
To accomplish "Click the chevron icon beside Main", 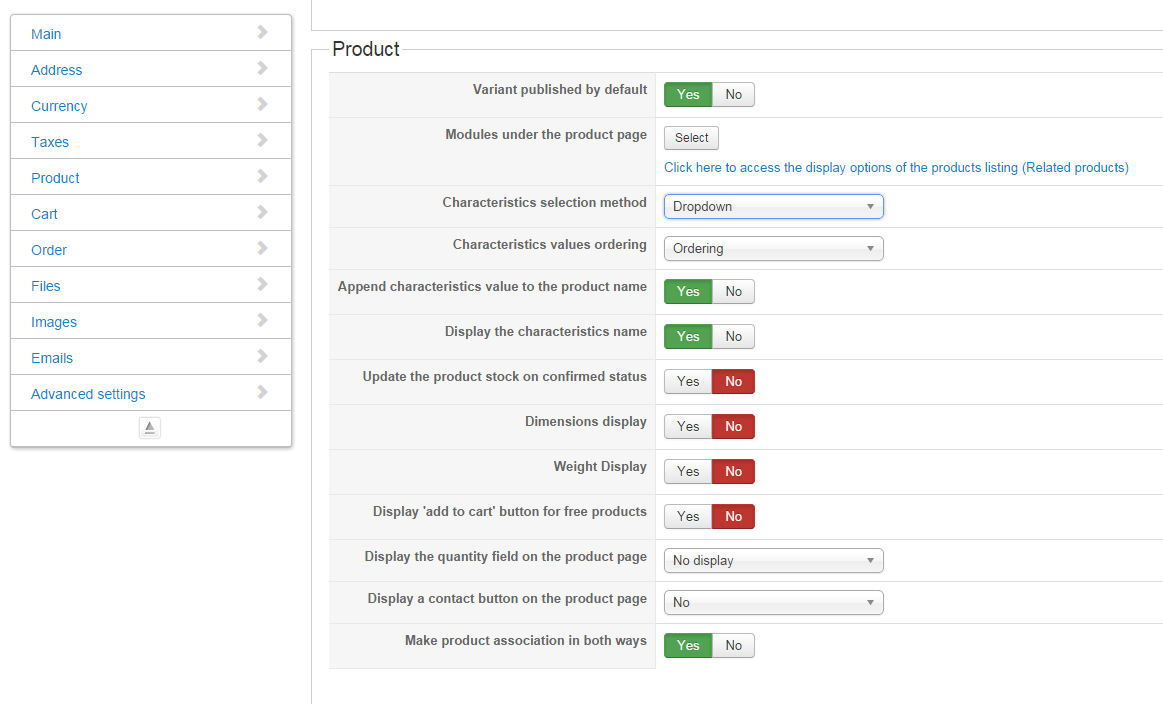I will [263, 32].
